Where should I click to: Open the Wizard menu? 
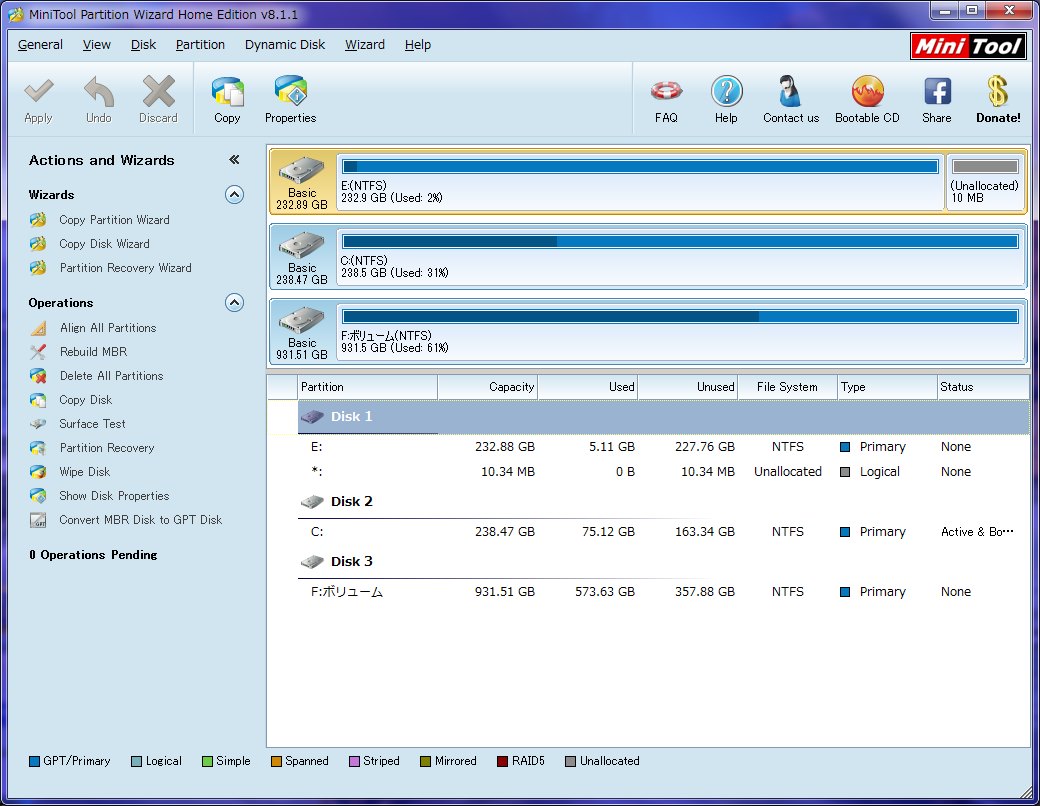(365, 45)
